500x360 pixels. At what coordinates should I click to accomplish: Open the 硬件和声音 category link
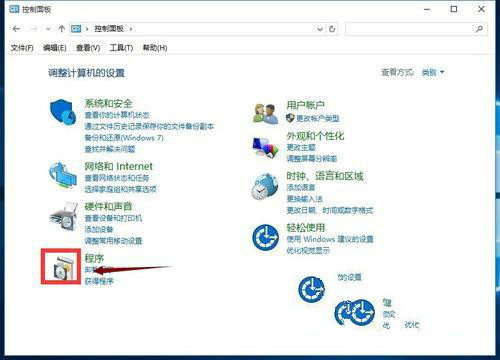pos(108,207)
